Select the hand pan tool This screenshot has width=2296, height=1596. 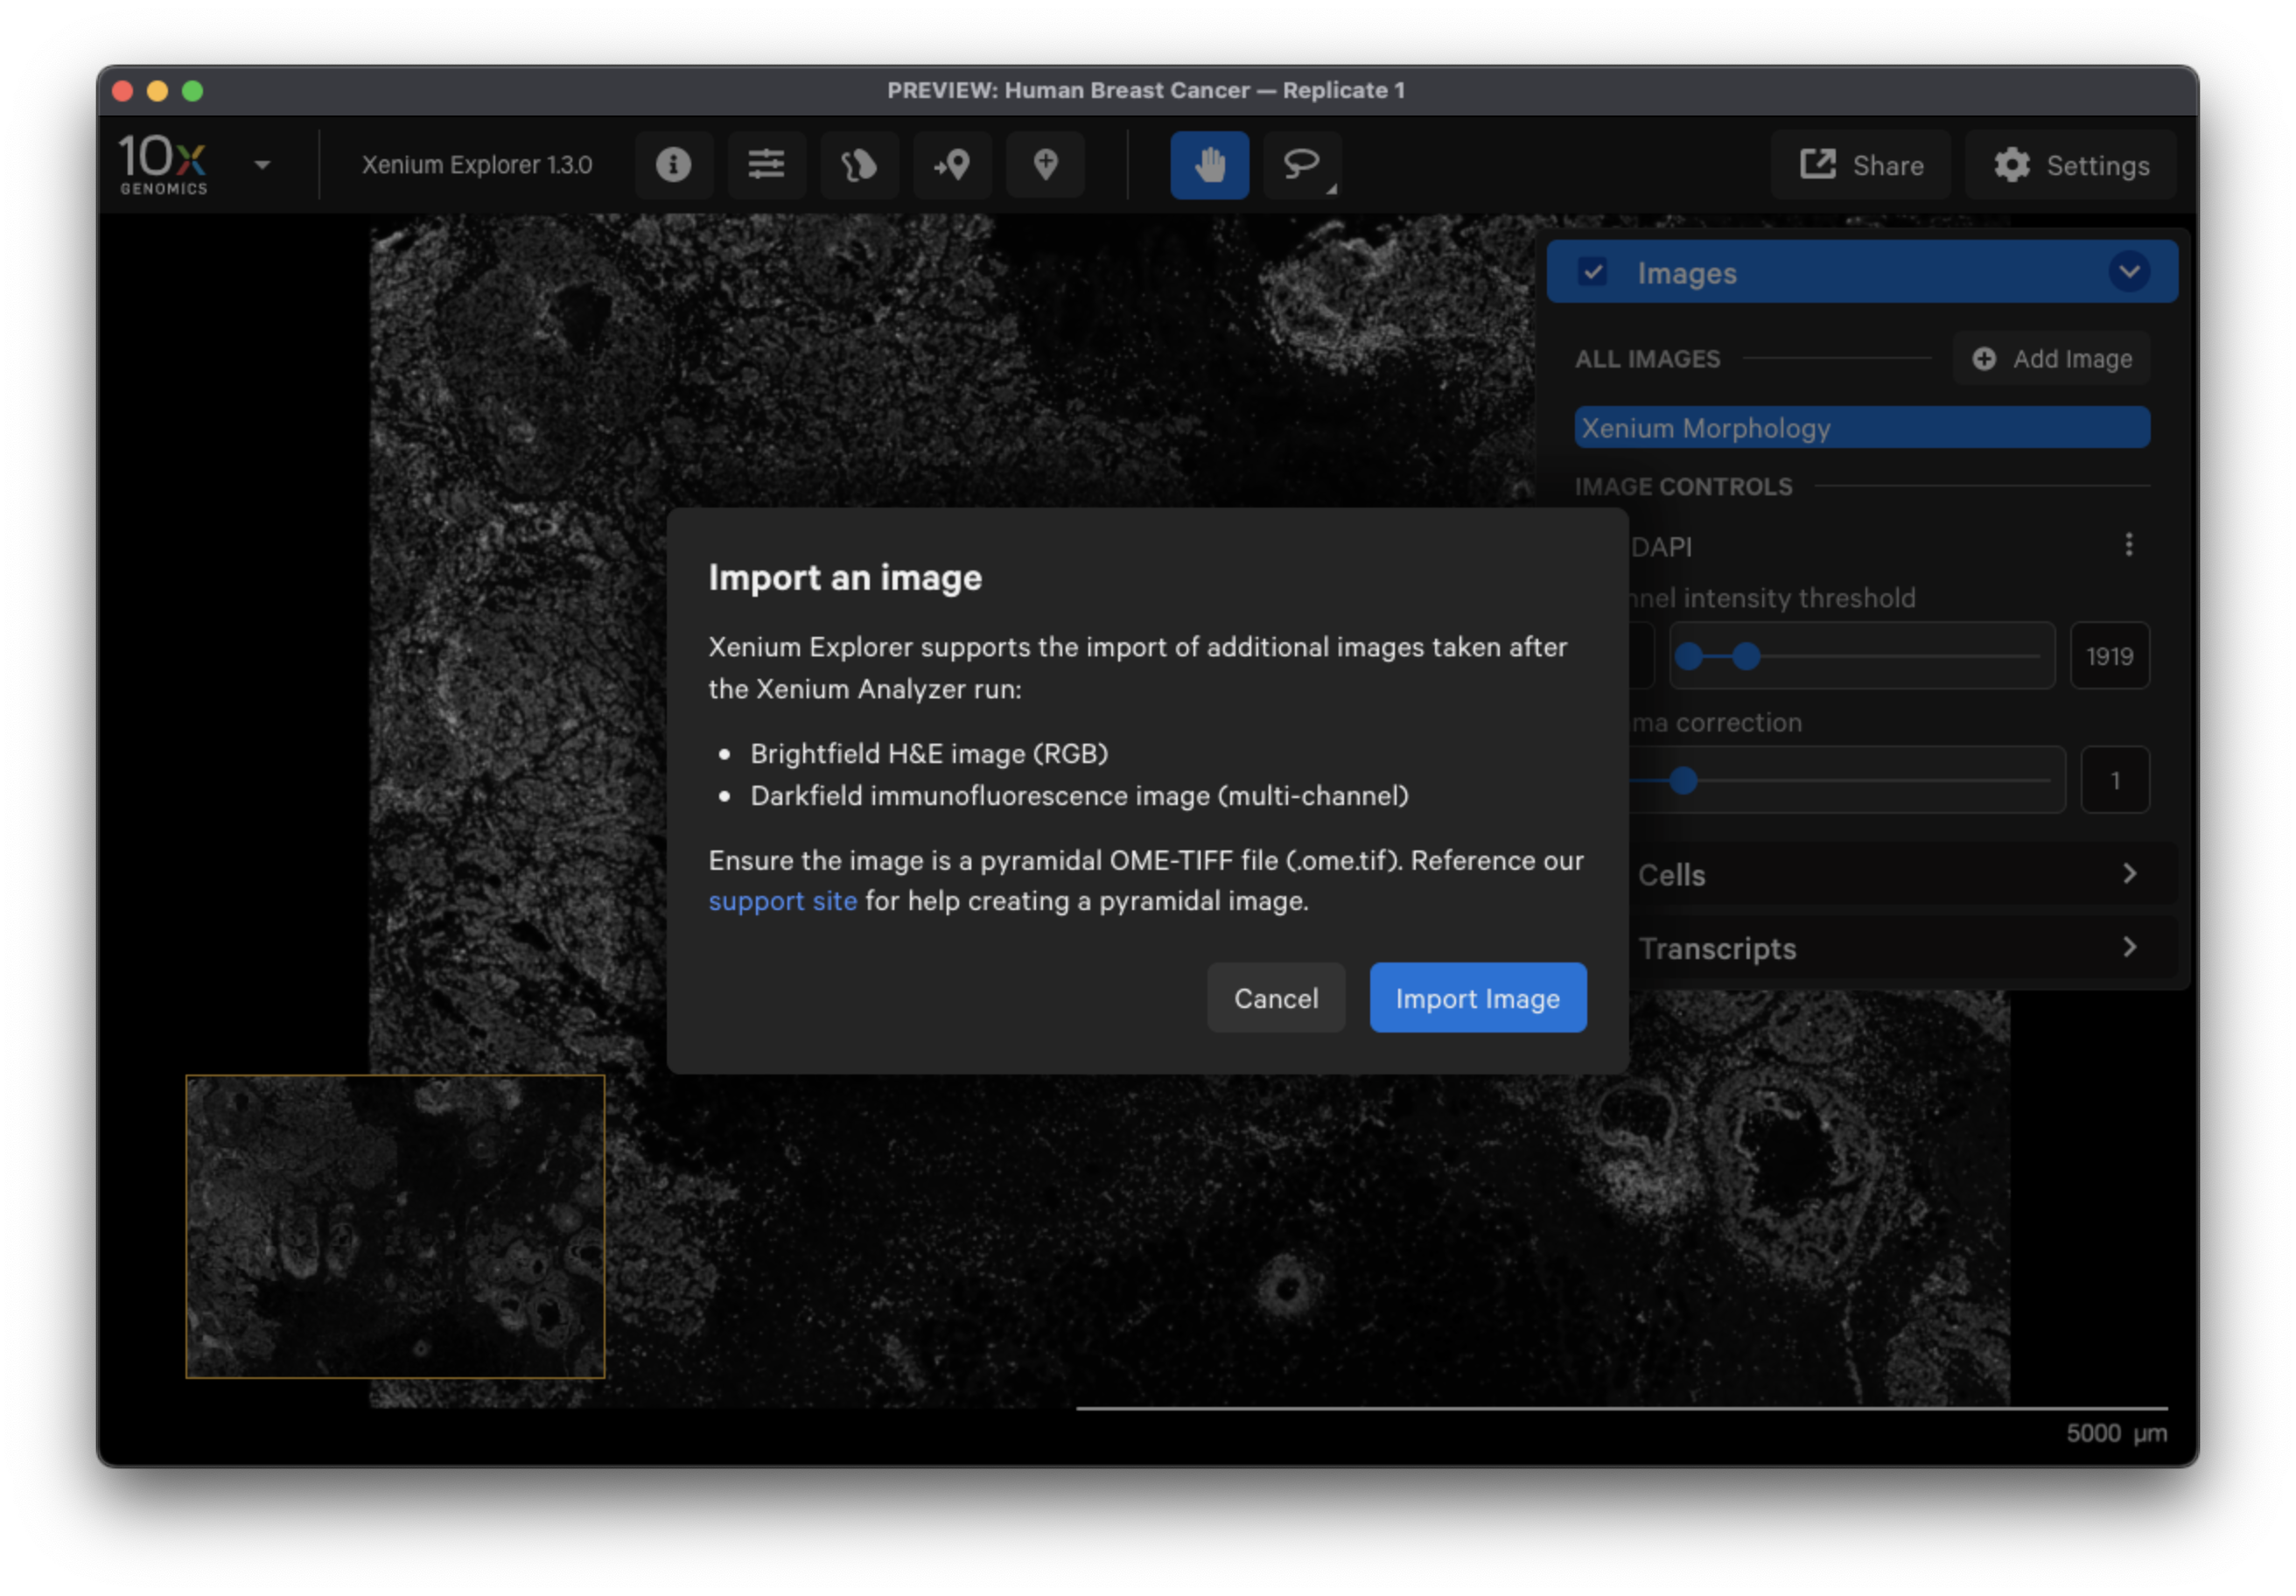point(1209,164)
